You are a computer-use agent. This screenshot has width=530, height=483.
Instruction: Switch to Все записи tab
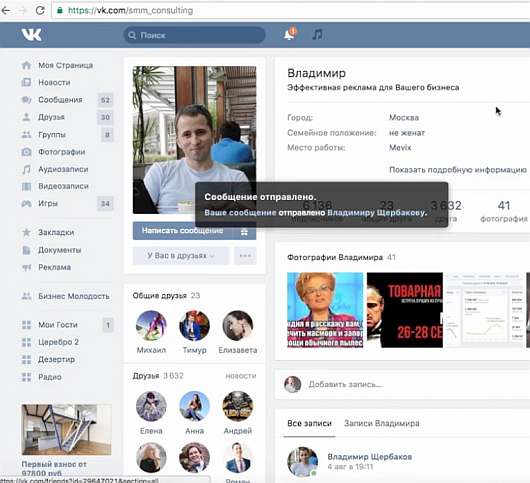309,424
